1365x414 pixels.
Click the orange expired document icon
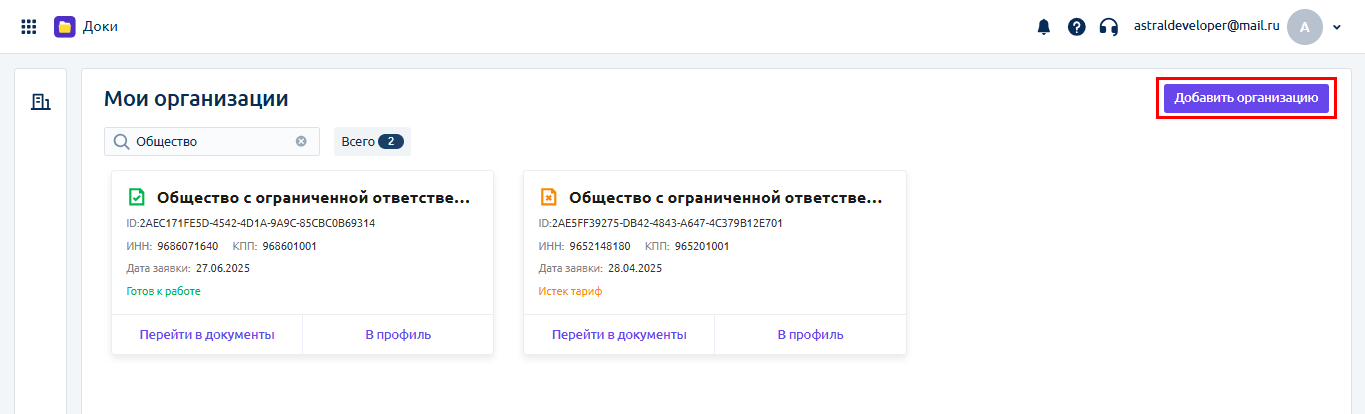548,198
